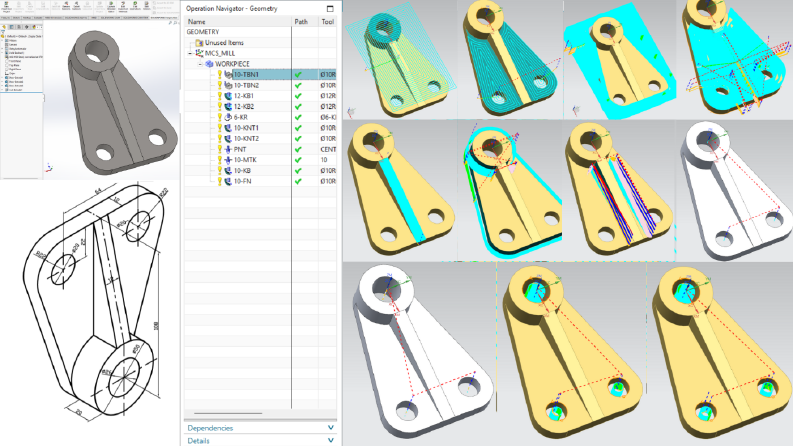Click the 10-MTK drilling operation icon

pos(228,160)
